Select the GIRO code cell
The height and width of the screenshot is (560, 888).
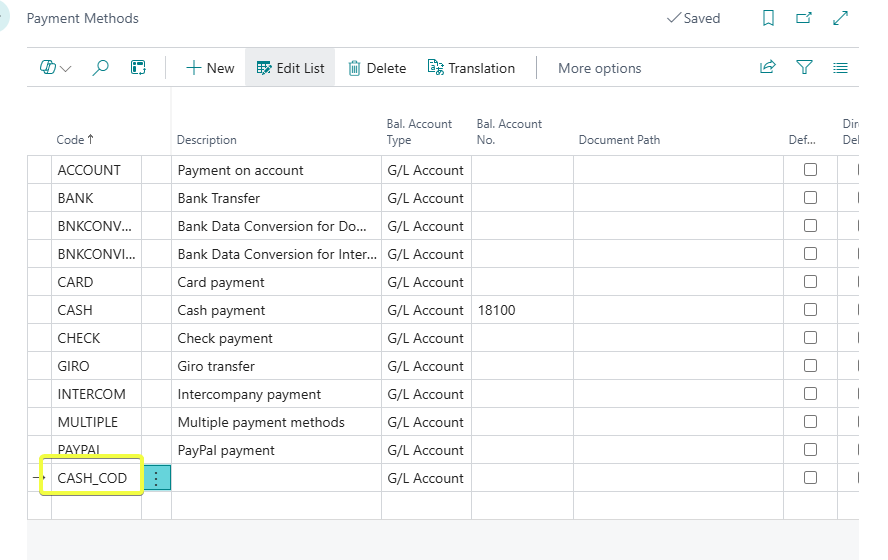(96, 366)
